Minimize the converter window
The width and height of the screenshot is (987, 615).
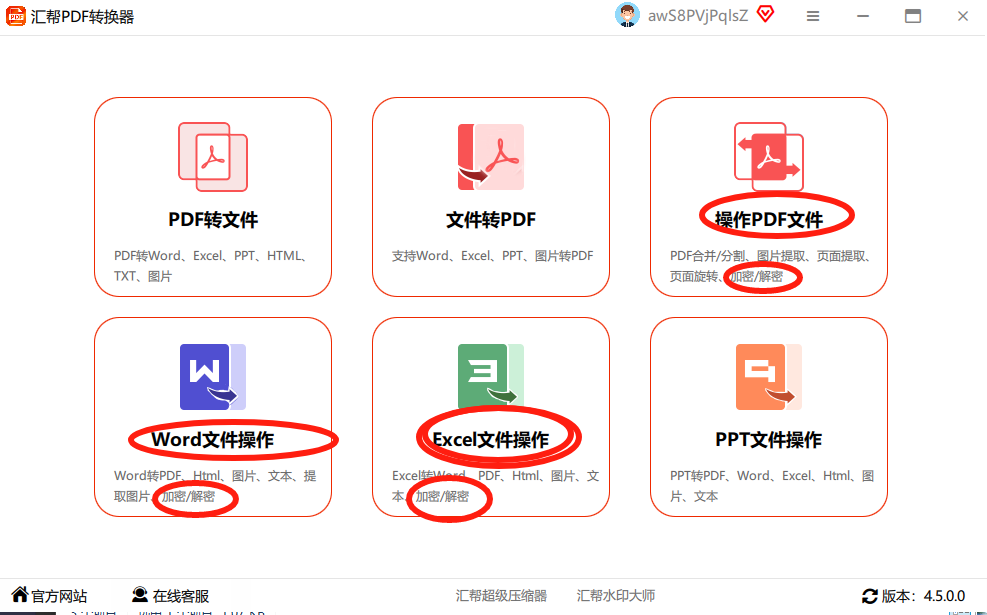click(x=863, y=16)
